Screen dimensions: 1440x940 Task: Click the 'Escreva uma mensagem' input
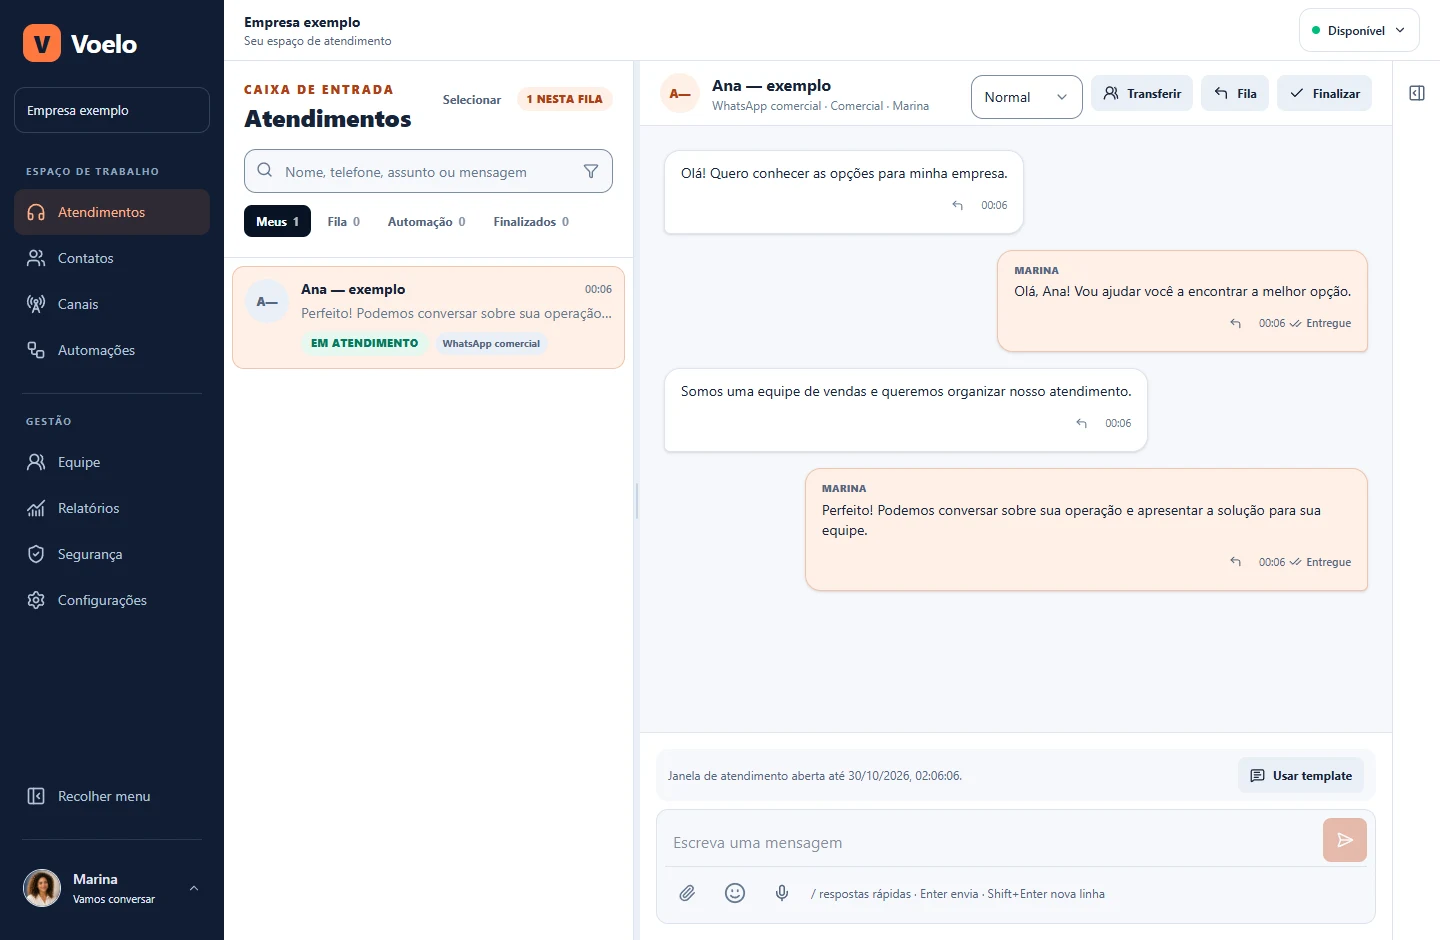click(x=994, y=842)
